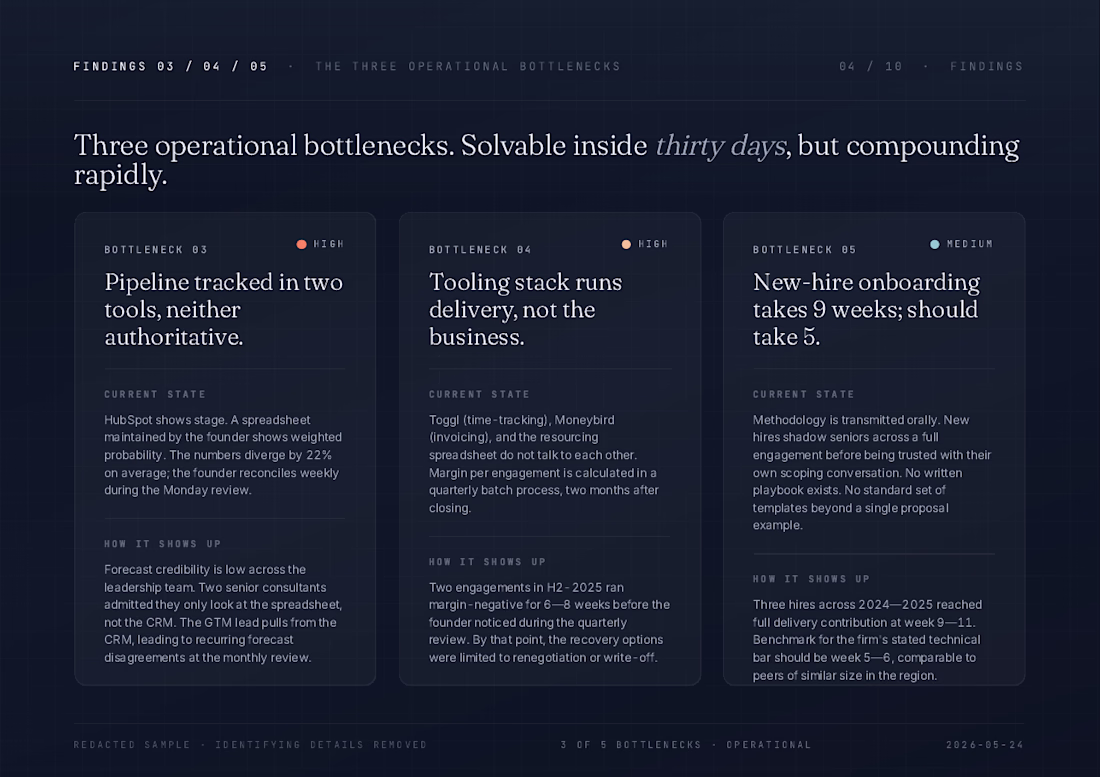Click the 'Bottleneck 05' card label
The image size is (1100, 777).
tap(805, 250)
